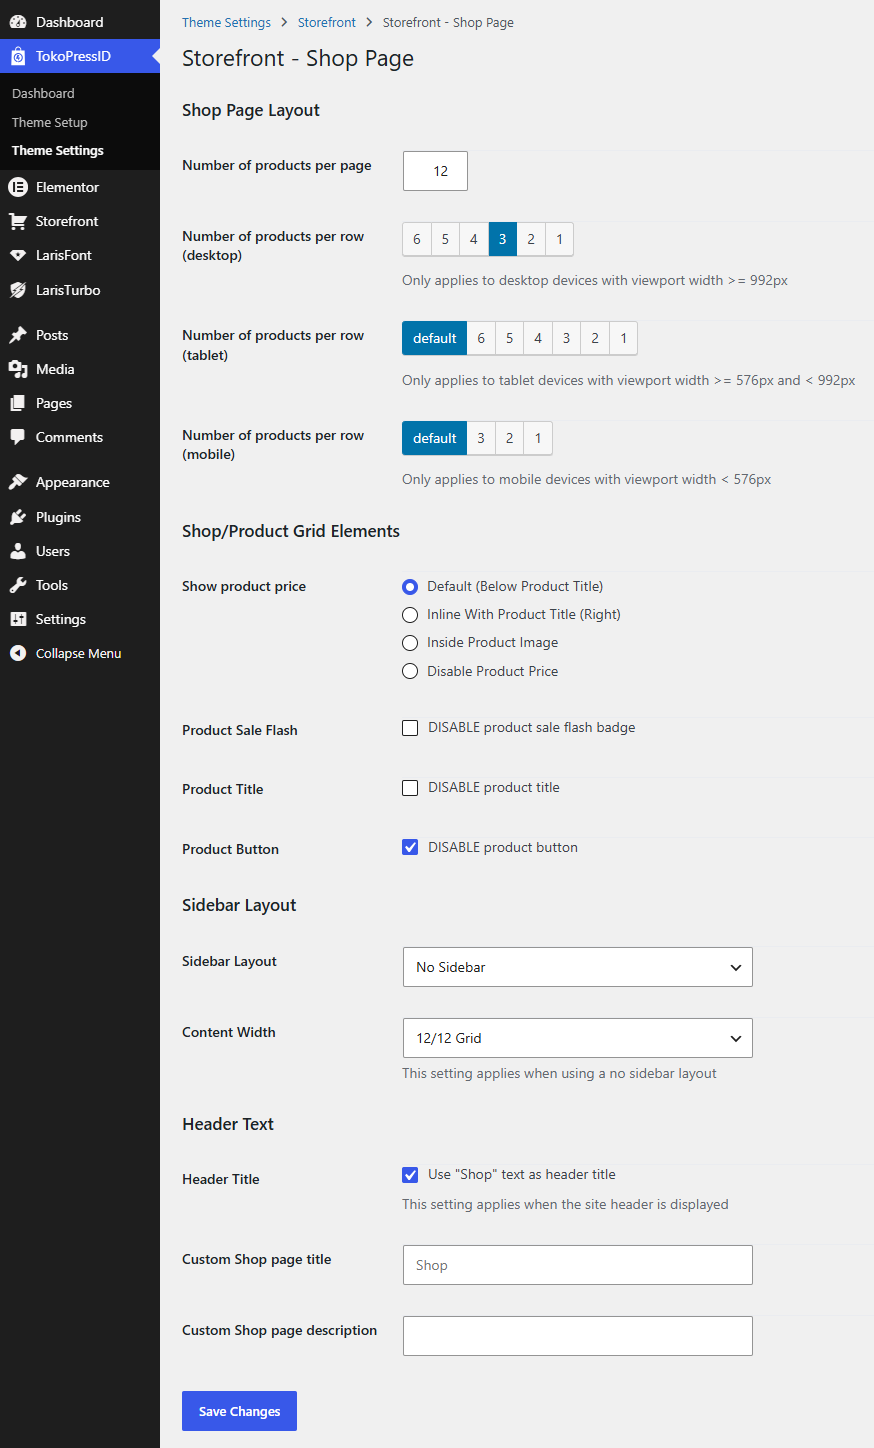Select Disable Product Price radio option
The image size is (874, 1448).
click(x=410, y=671)
